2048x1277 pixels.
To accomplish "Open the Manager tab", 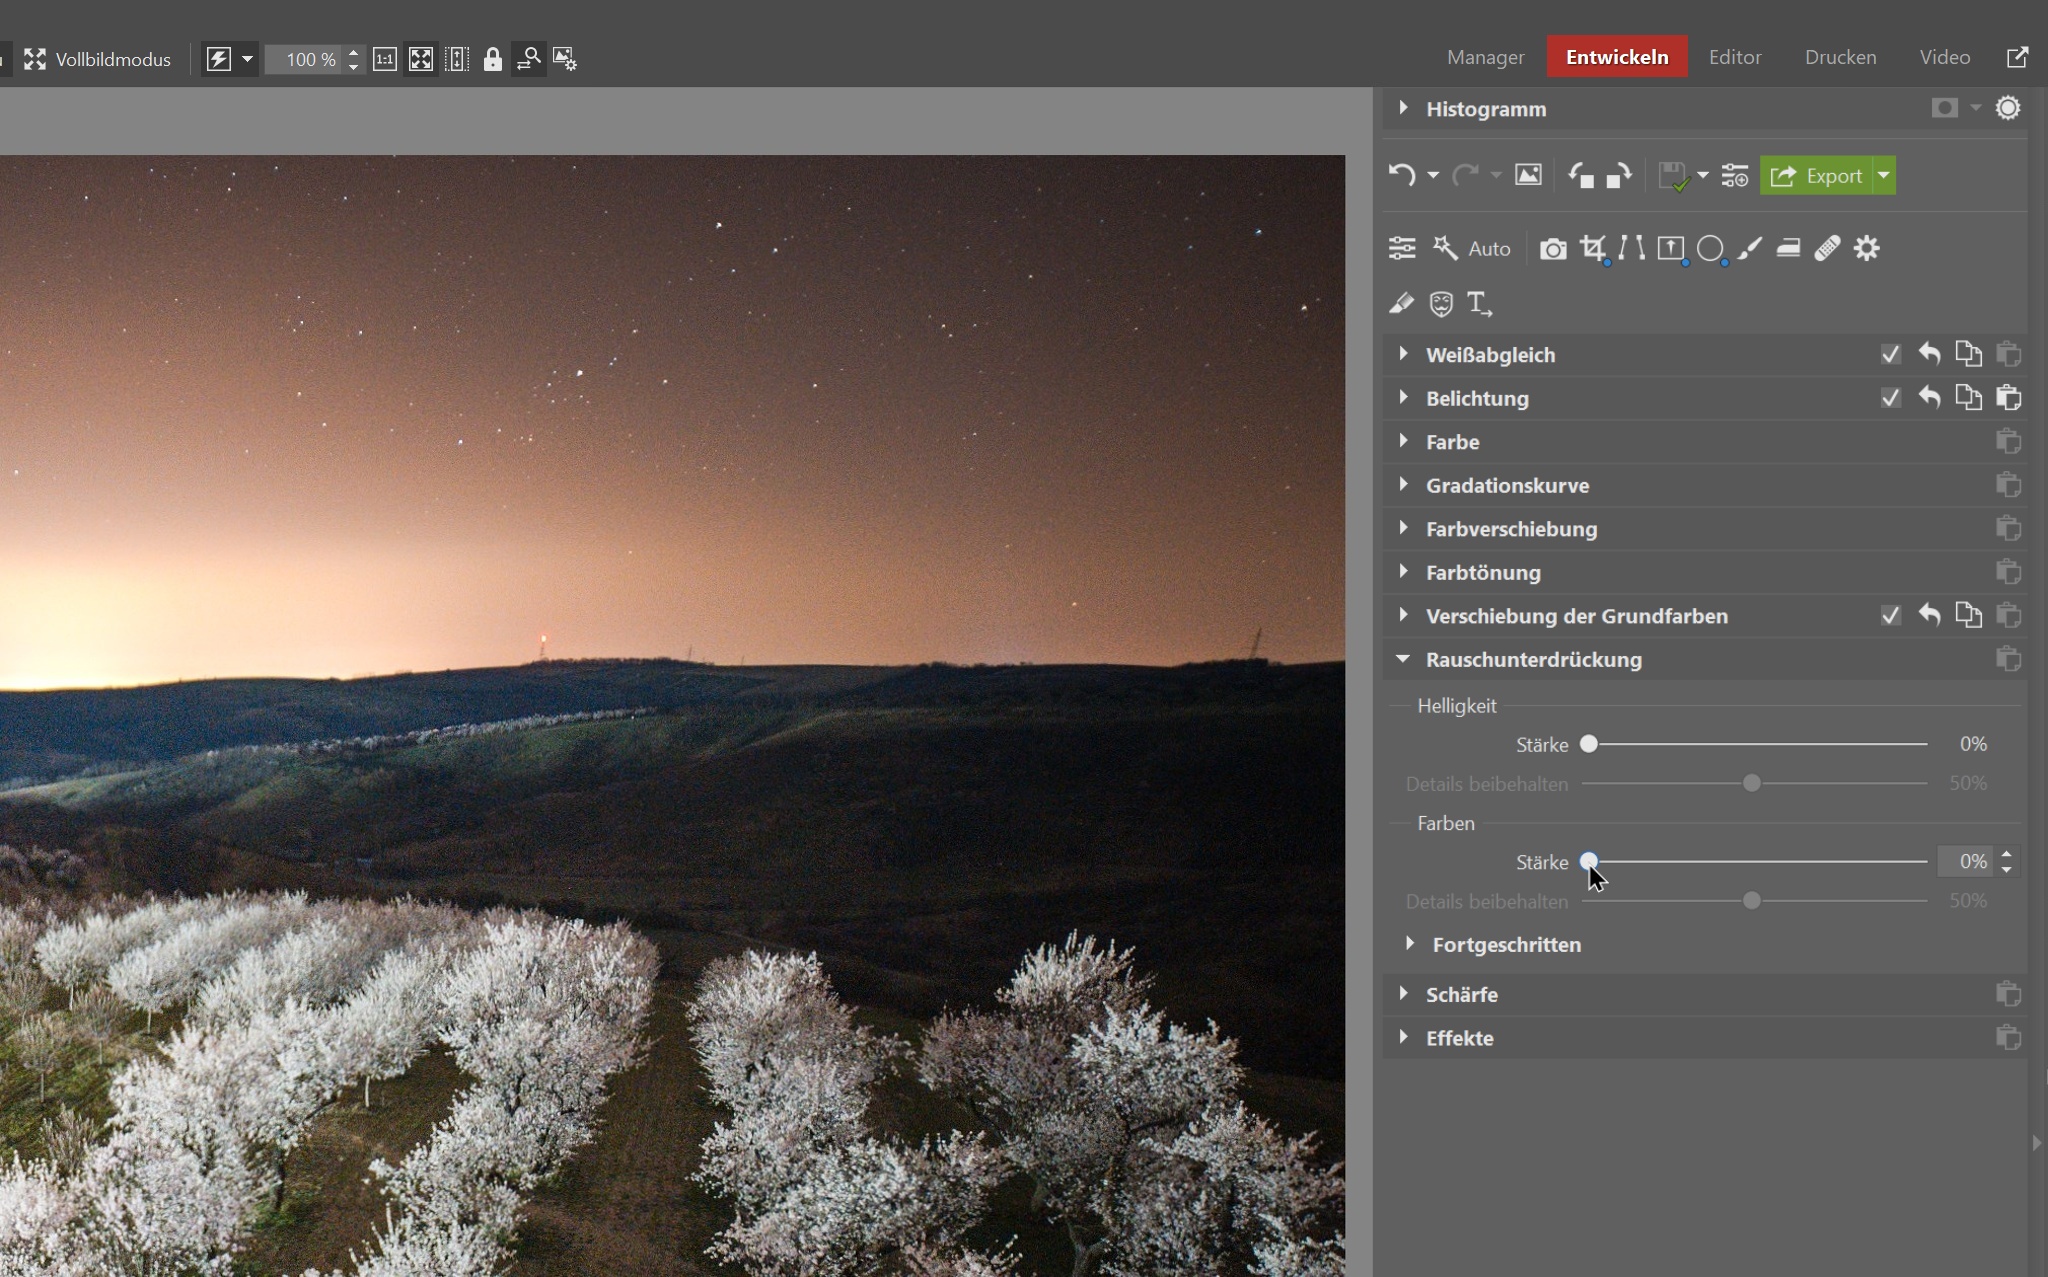I will (x=1485, y=57).
